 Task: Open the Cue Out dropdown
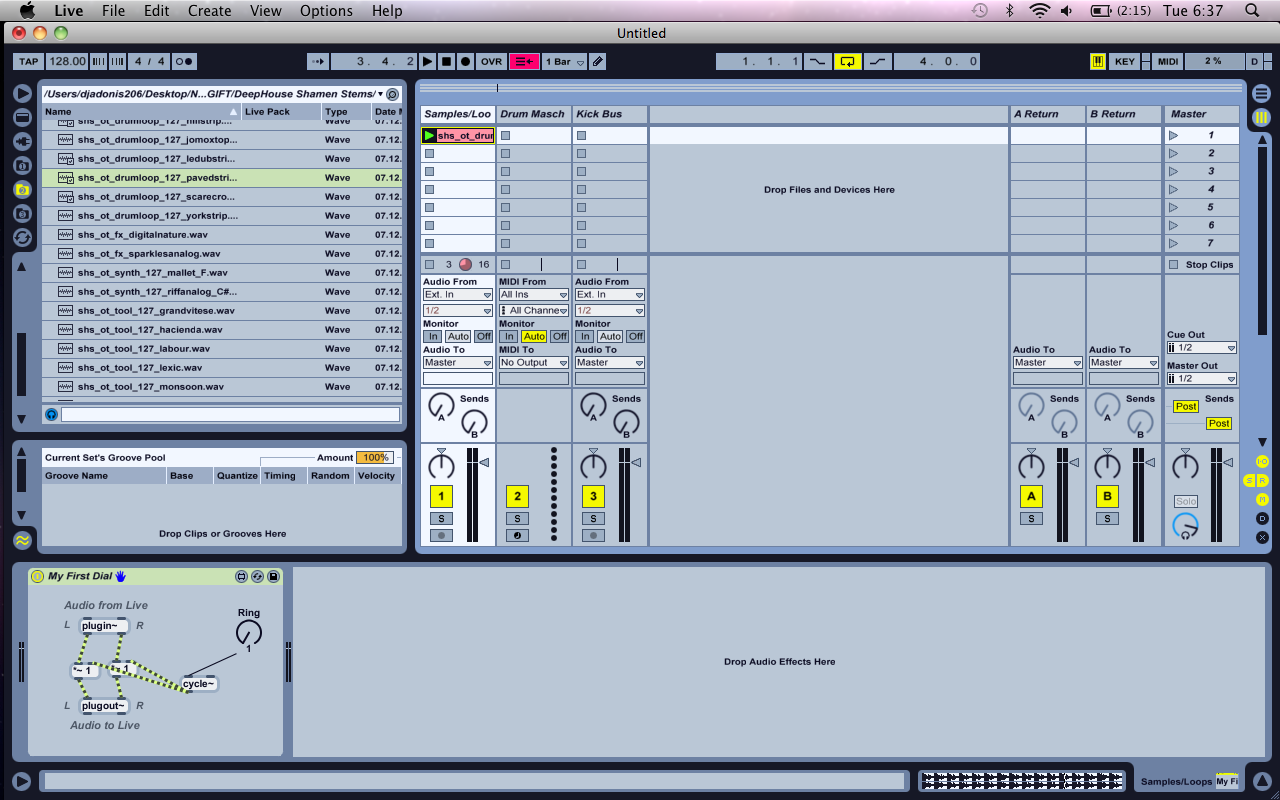point(1202,348)
